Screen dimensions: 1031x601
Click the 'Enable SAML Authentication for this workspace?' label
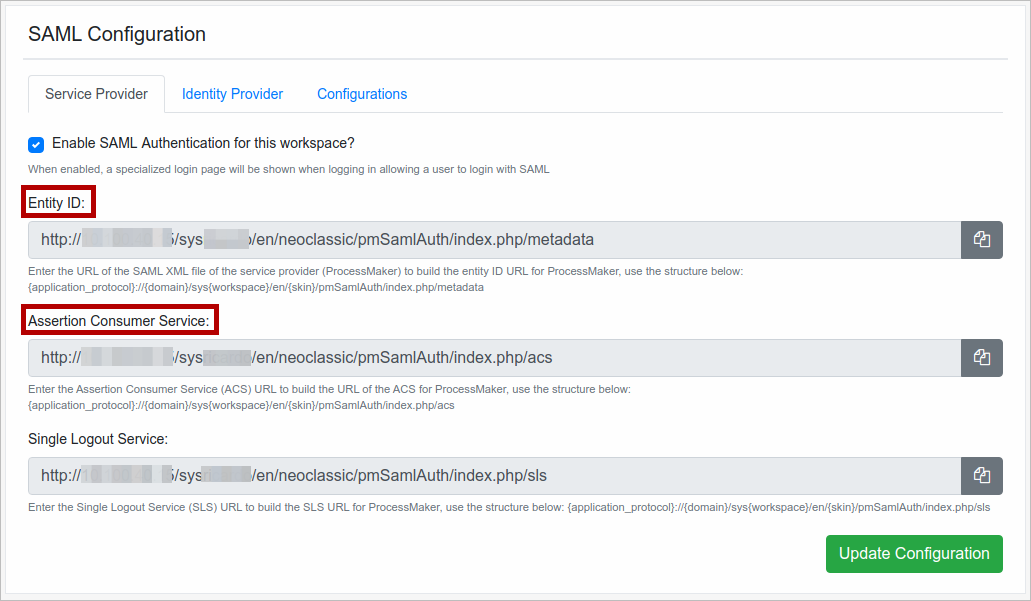[203, 144]
